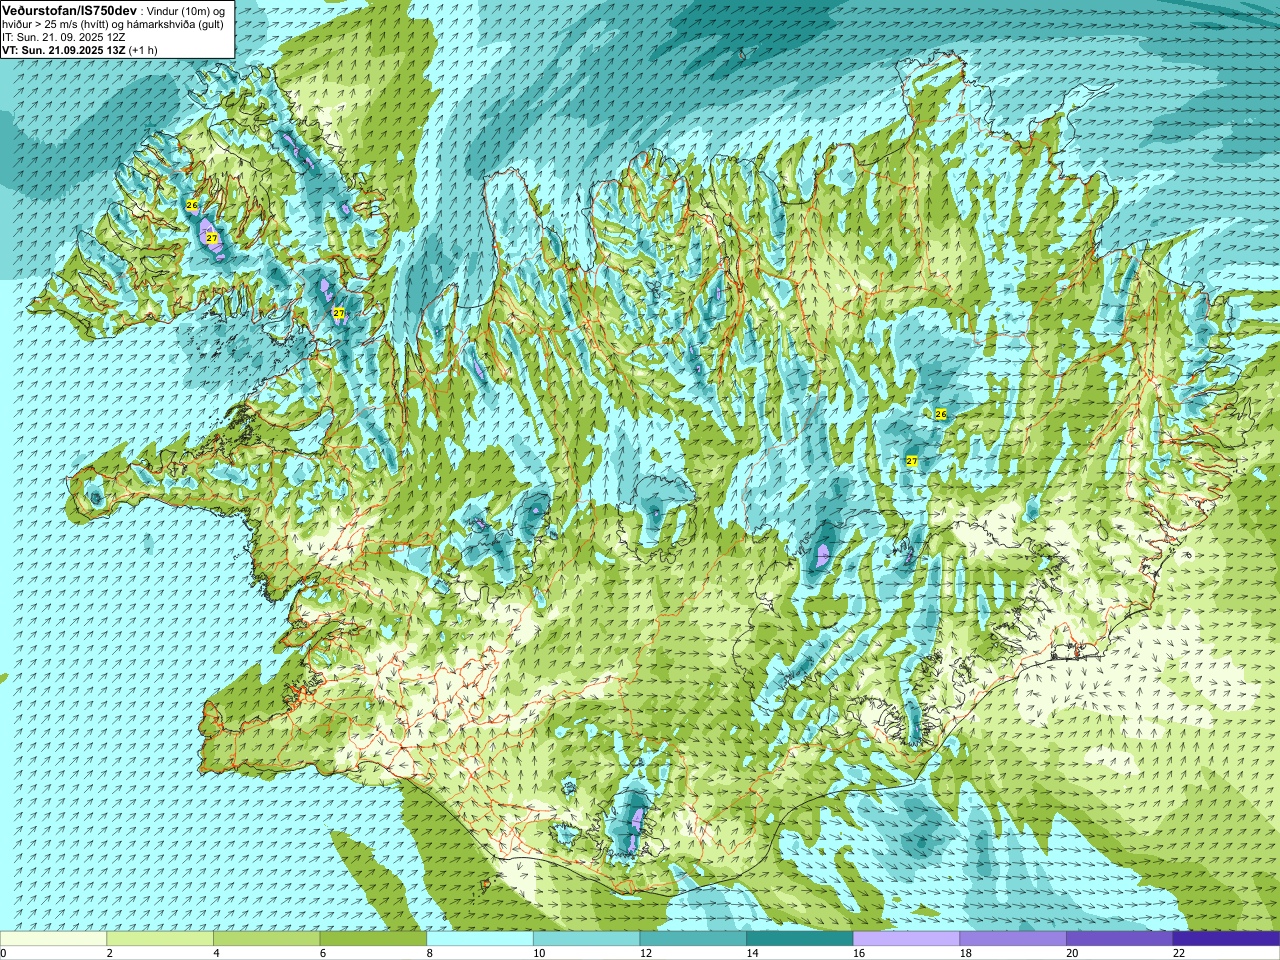Select the green 6–8 m/s legend swatch

click(x=373, y=939)
